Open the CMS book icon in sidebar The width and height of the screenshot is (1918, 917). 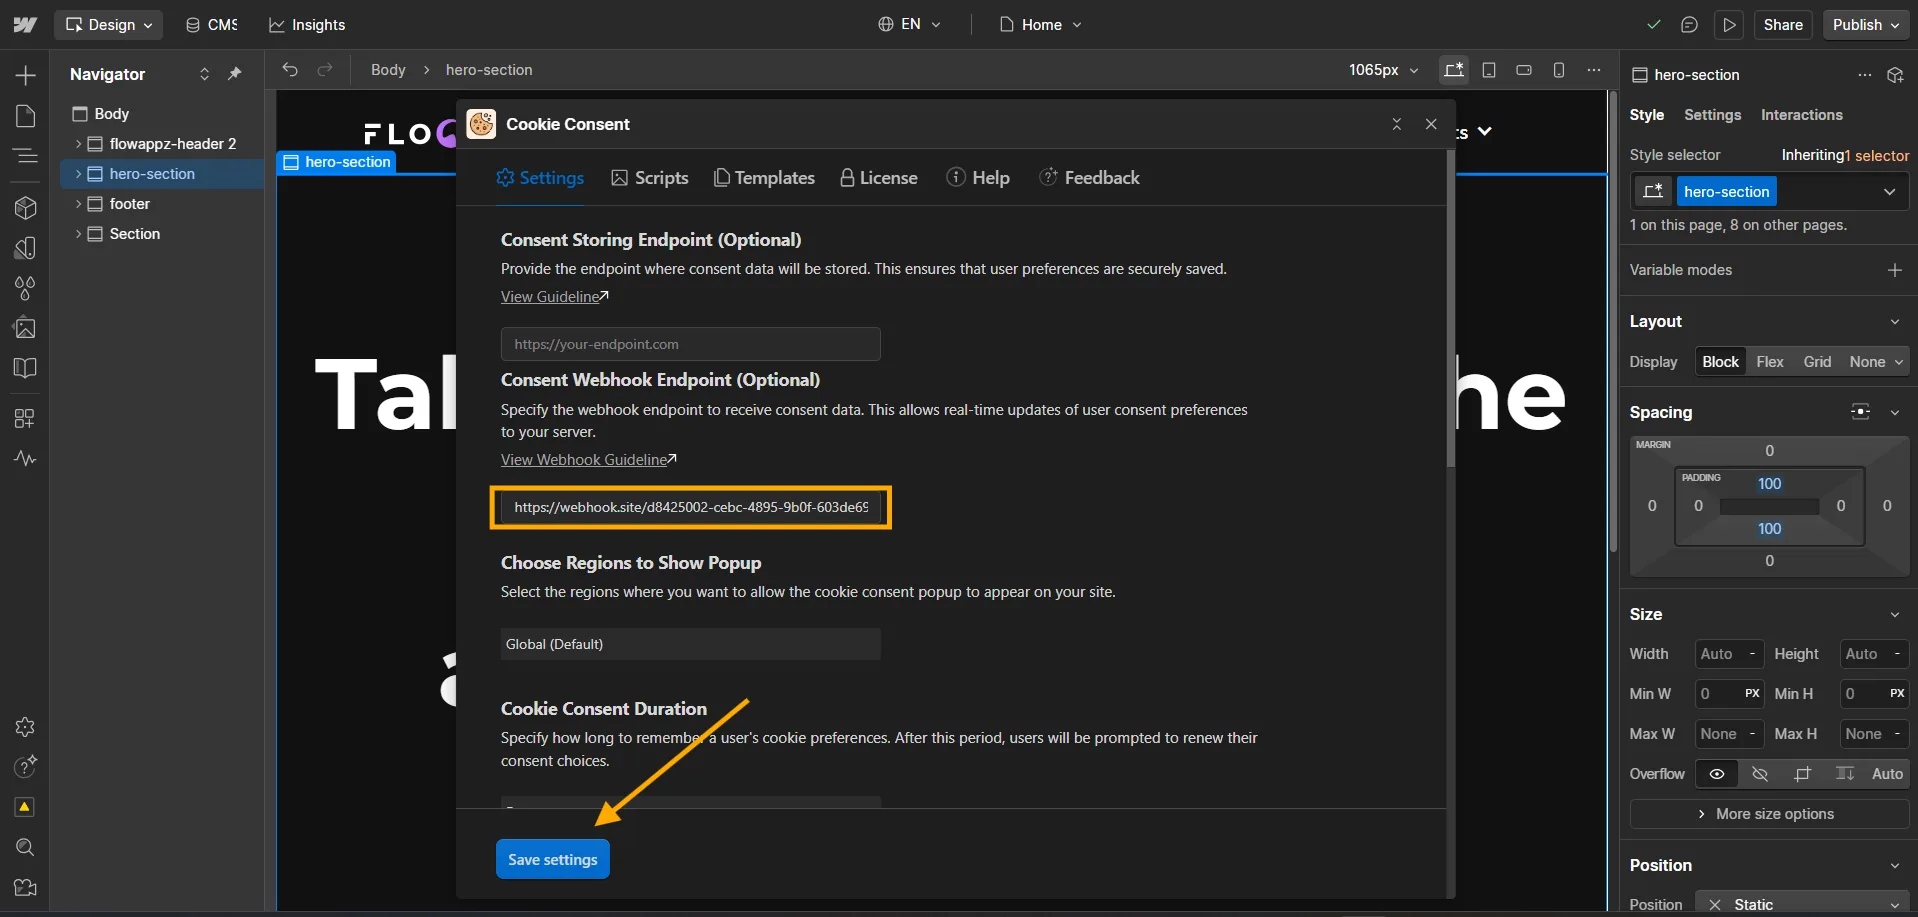(x=26, y=368)
